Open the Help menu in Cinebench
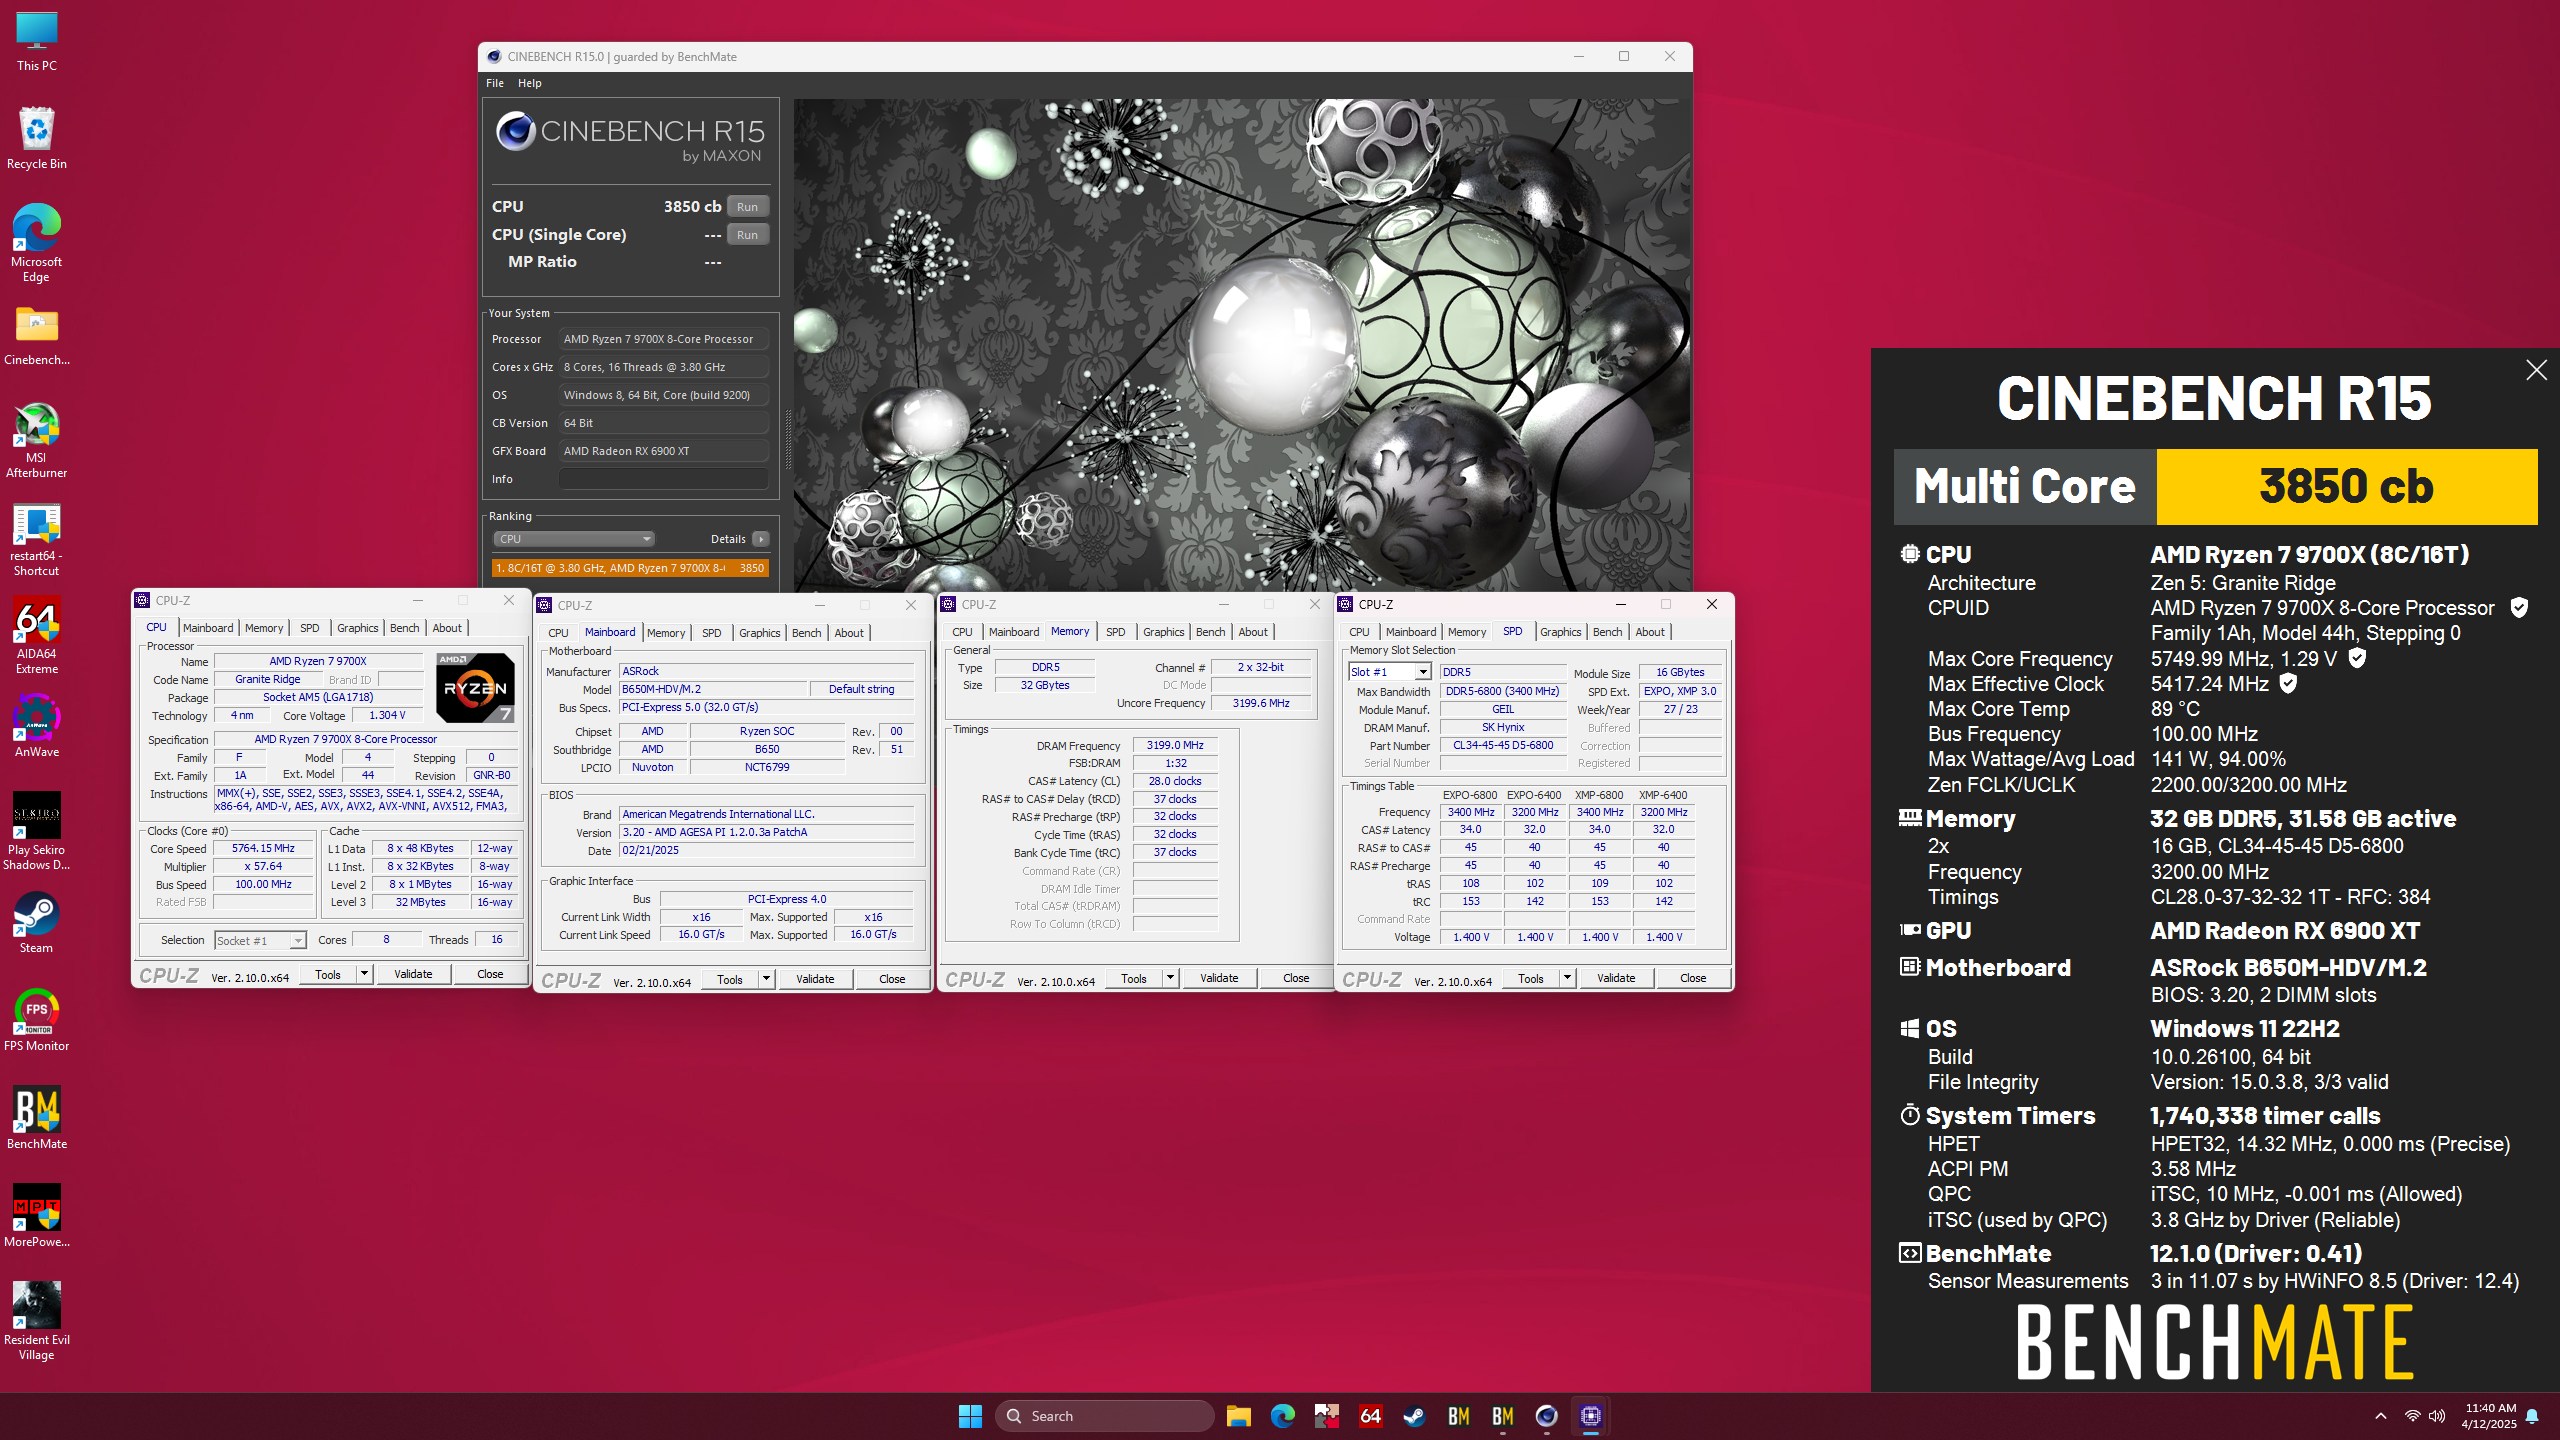The height and width of the screenshot is (1440, 2560). [529, 83]
